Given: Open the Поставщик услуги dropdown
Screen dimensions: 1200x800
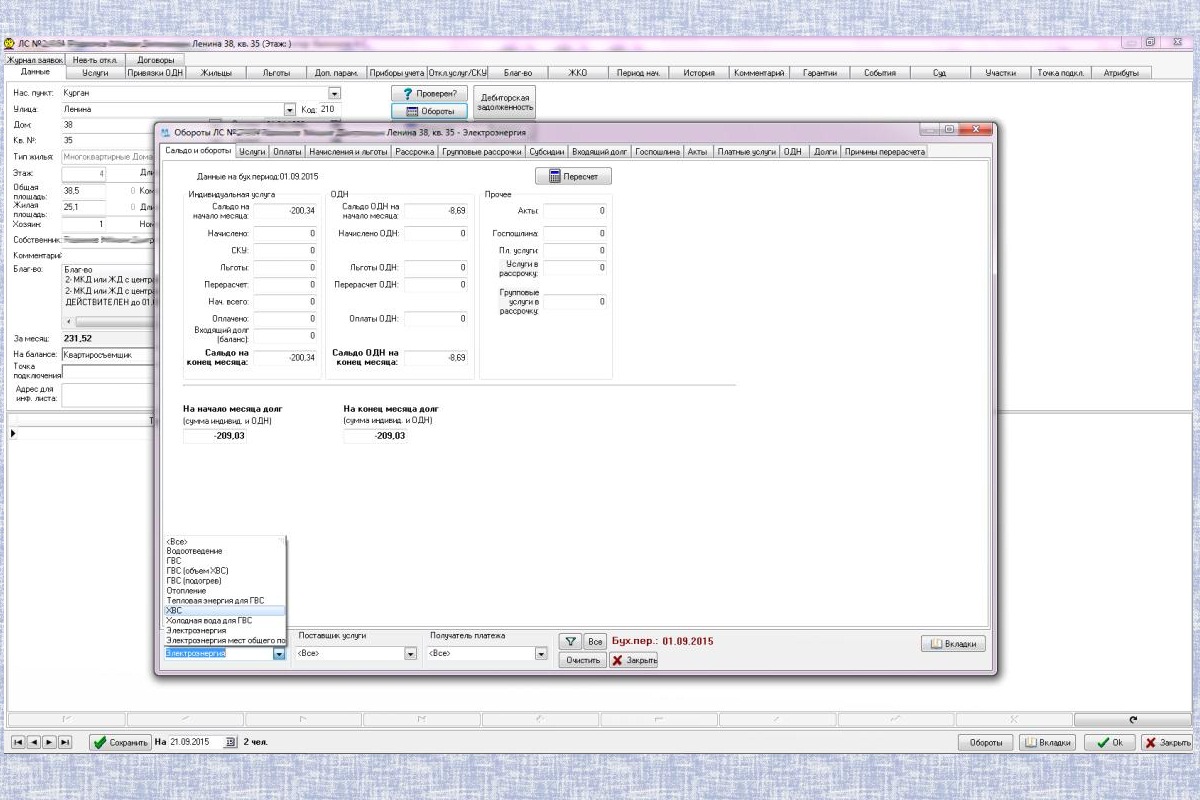Looking at the screenshot, I should click(410, 654).
